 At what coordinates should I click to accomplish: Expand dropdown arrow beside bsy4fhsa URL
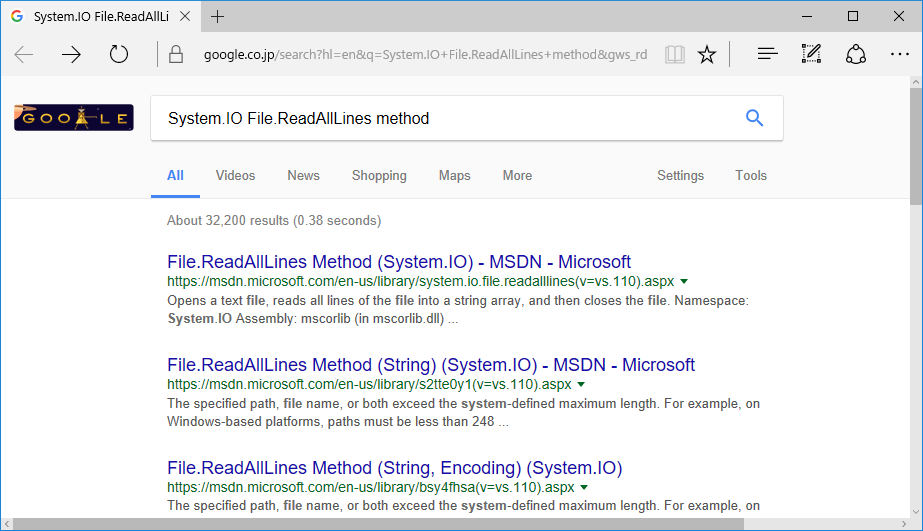(584, 487)
